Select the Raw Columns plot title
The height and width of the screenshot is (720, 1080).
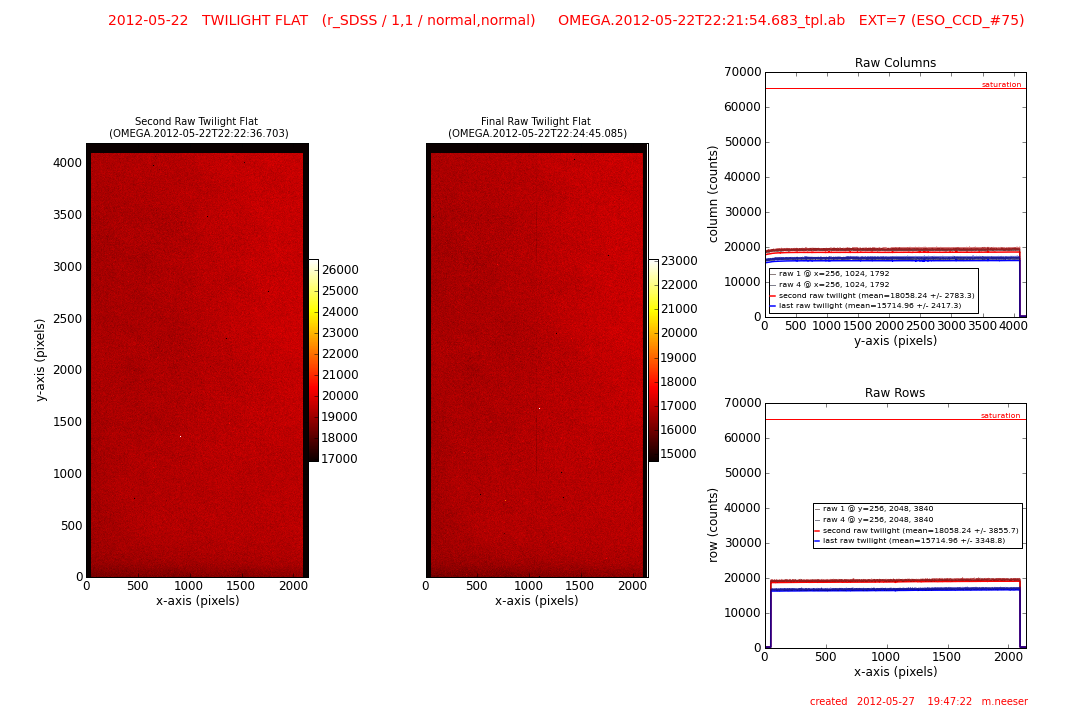(895, 63)
